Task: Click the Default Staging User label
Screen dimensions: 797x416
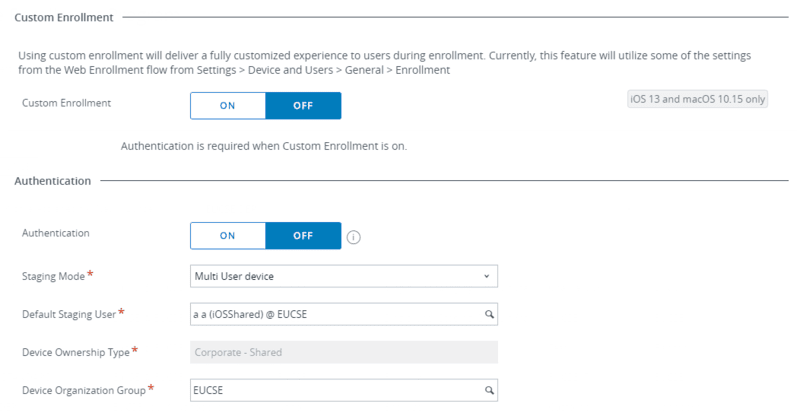Action: point(69,314)
